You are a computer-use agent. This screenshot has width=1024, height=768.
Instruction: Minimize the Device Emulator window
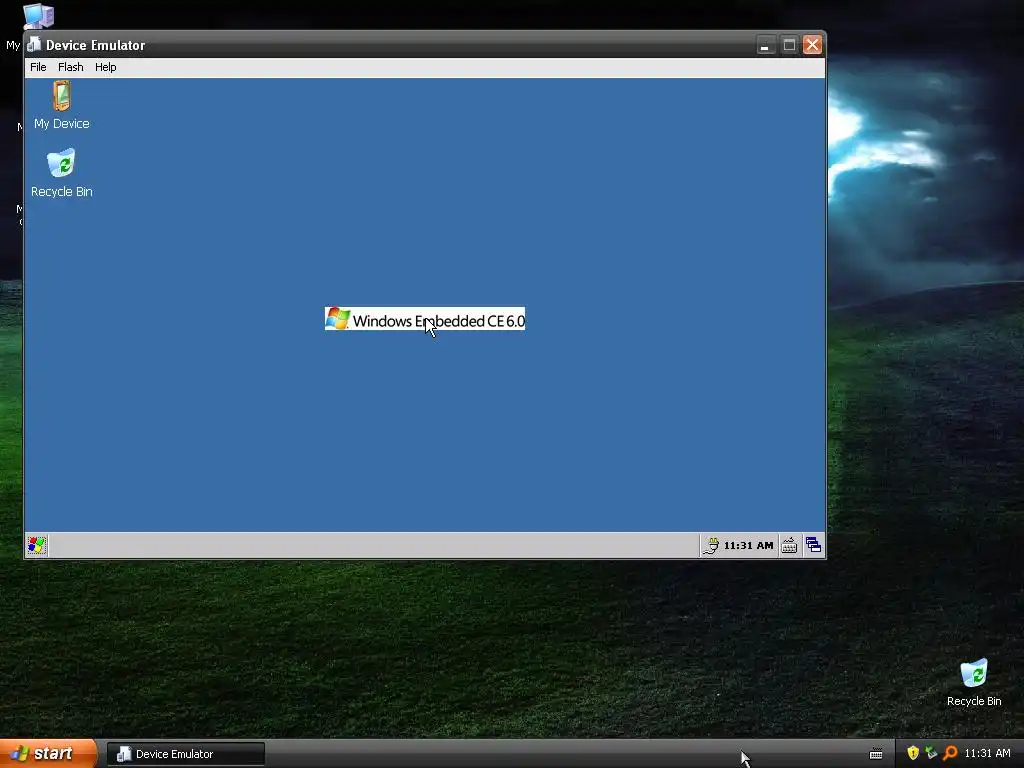[x=765, y=45]
